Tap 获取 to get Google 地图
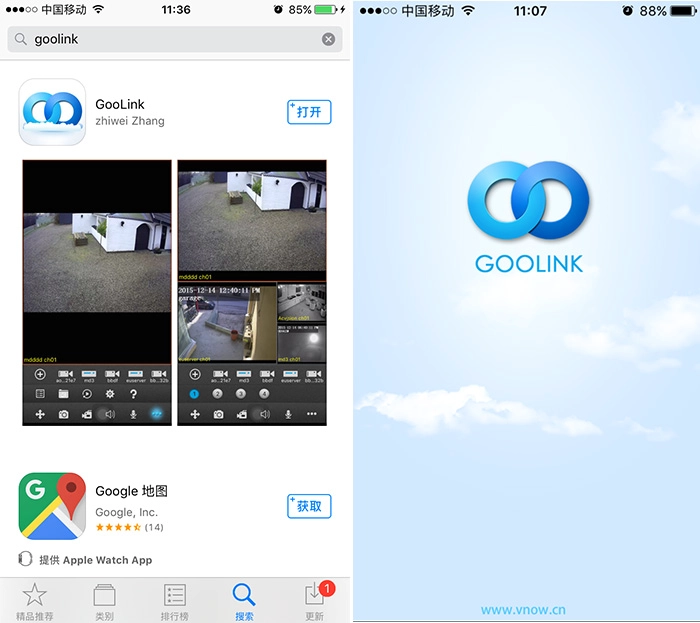 coord(309,506)
